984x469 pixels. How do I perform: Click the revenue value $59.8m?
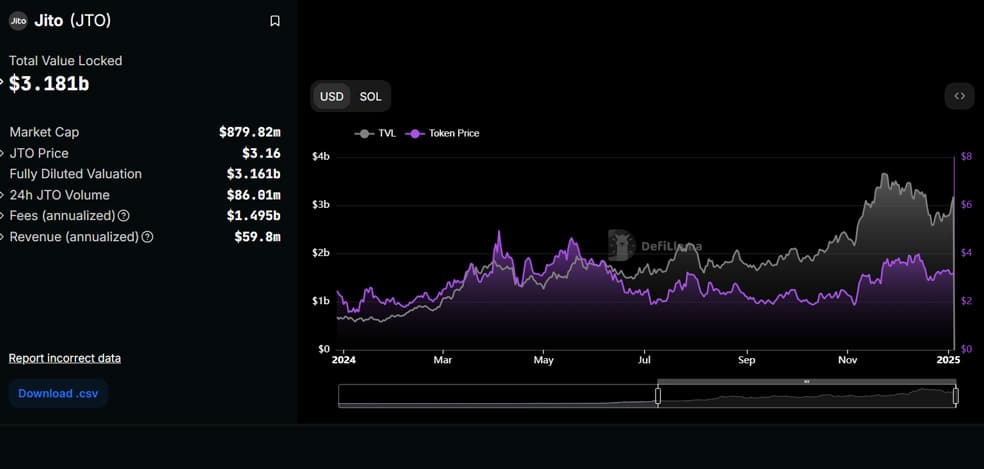(257, 237)
